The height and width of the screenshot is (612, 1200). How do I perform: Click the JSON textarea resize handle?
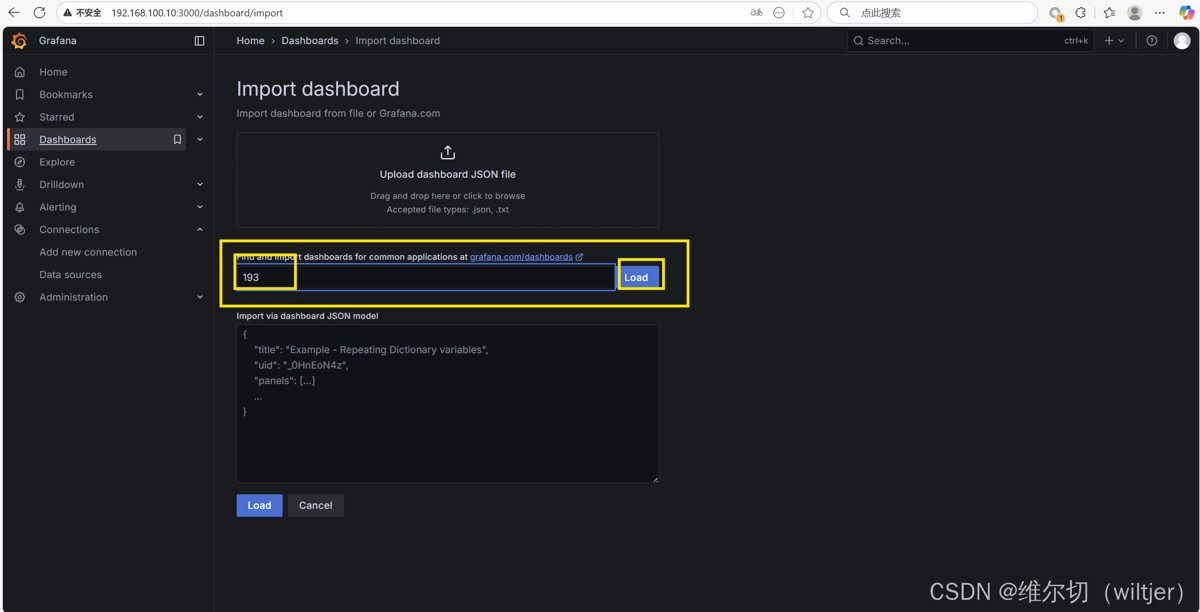tap(655, 479)
